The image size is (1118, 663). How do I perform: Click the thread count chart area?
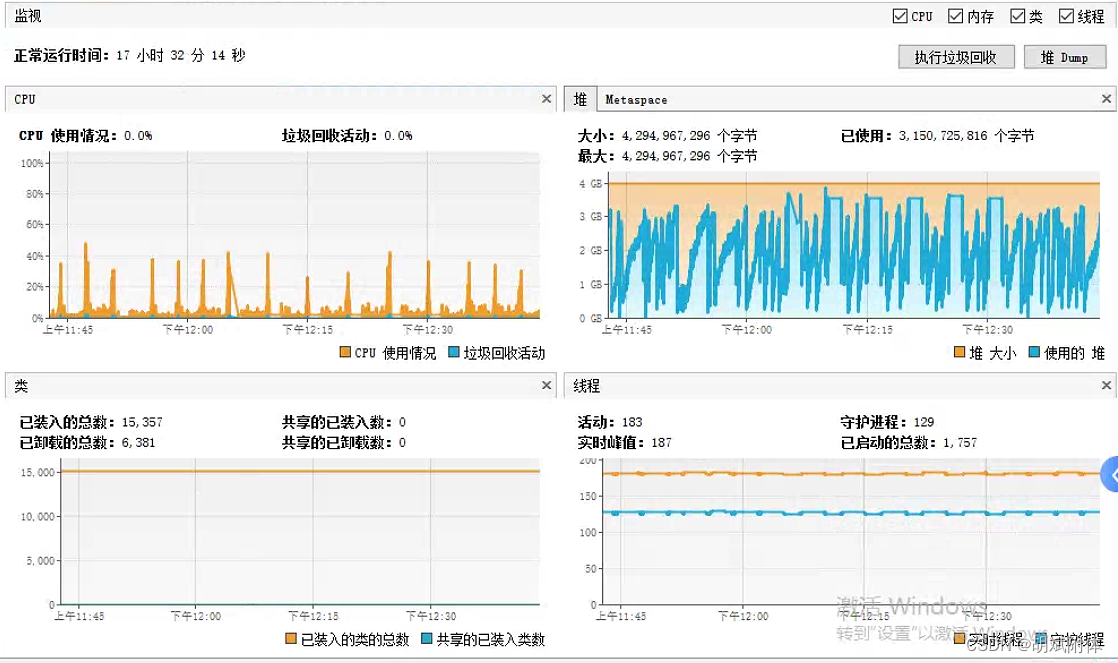[x=851, y=532]
